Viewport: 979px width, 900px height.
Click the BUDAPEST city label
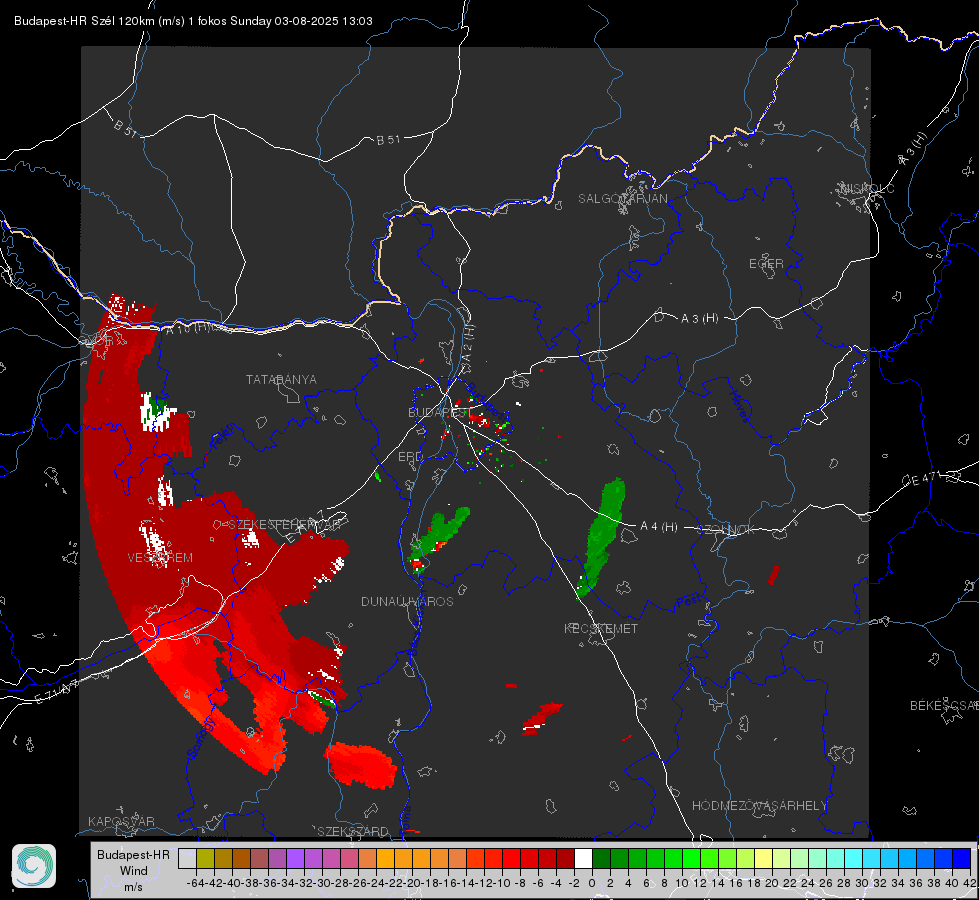pos(440,412)
